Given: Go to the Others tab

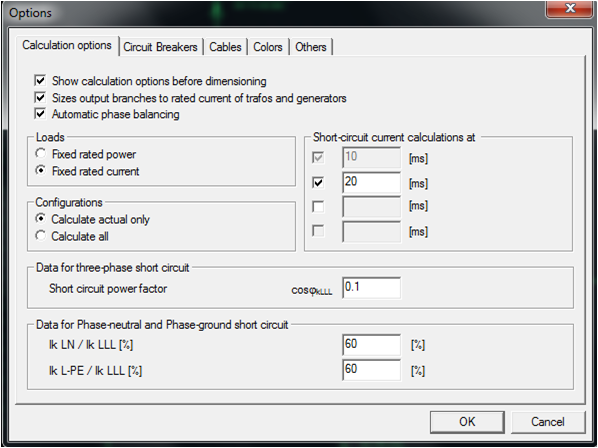Looking at the screenshot, I should (x=311, y=47).
